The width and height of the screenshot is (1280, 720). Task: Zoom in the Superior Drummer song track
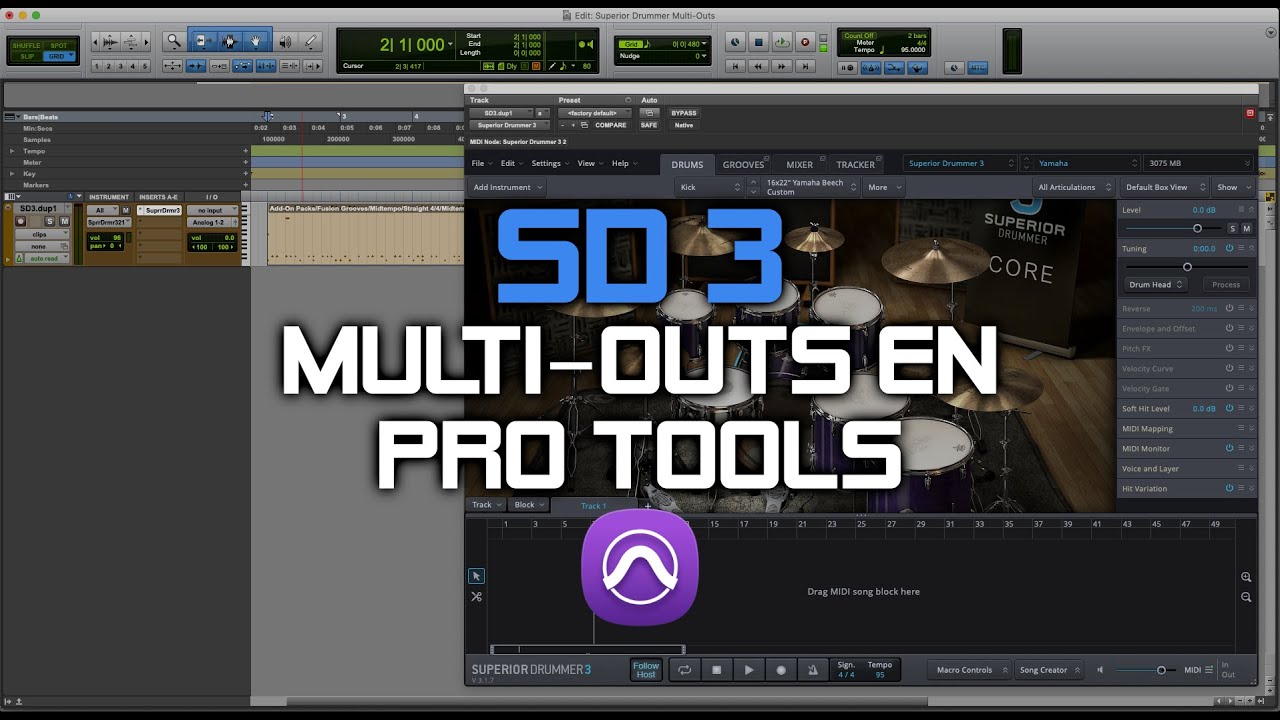1246,577
